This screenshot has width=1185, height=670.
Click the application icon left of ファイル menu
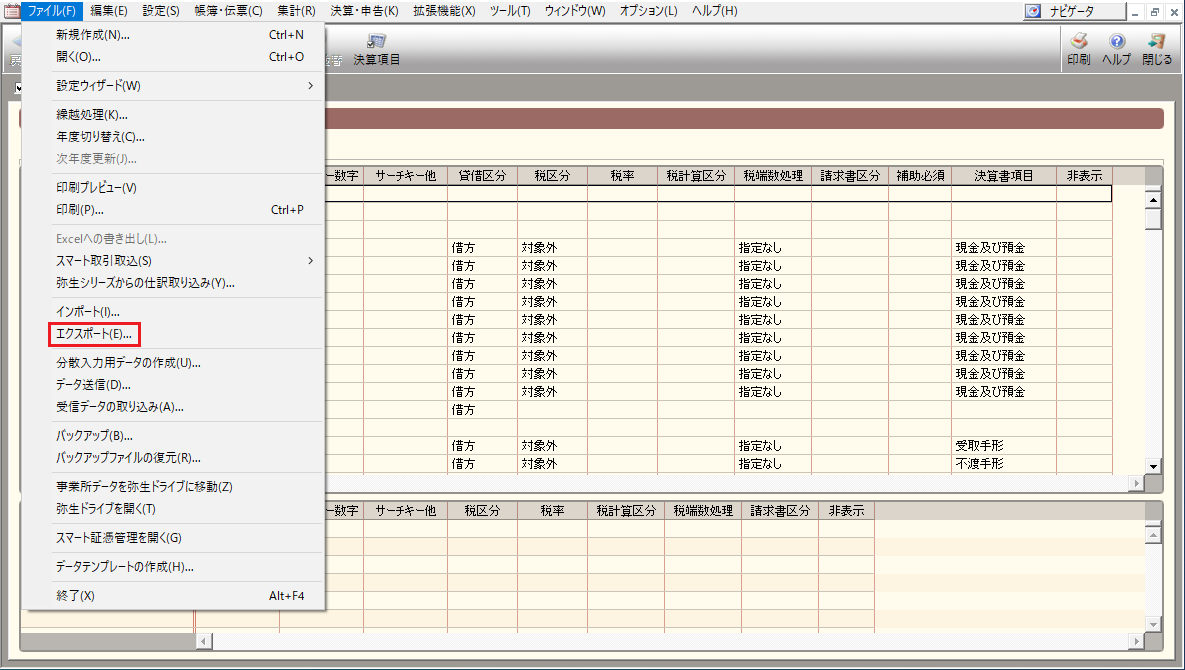tap(11, 11)
